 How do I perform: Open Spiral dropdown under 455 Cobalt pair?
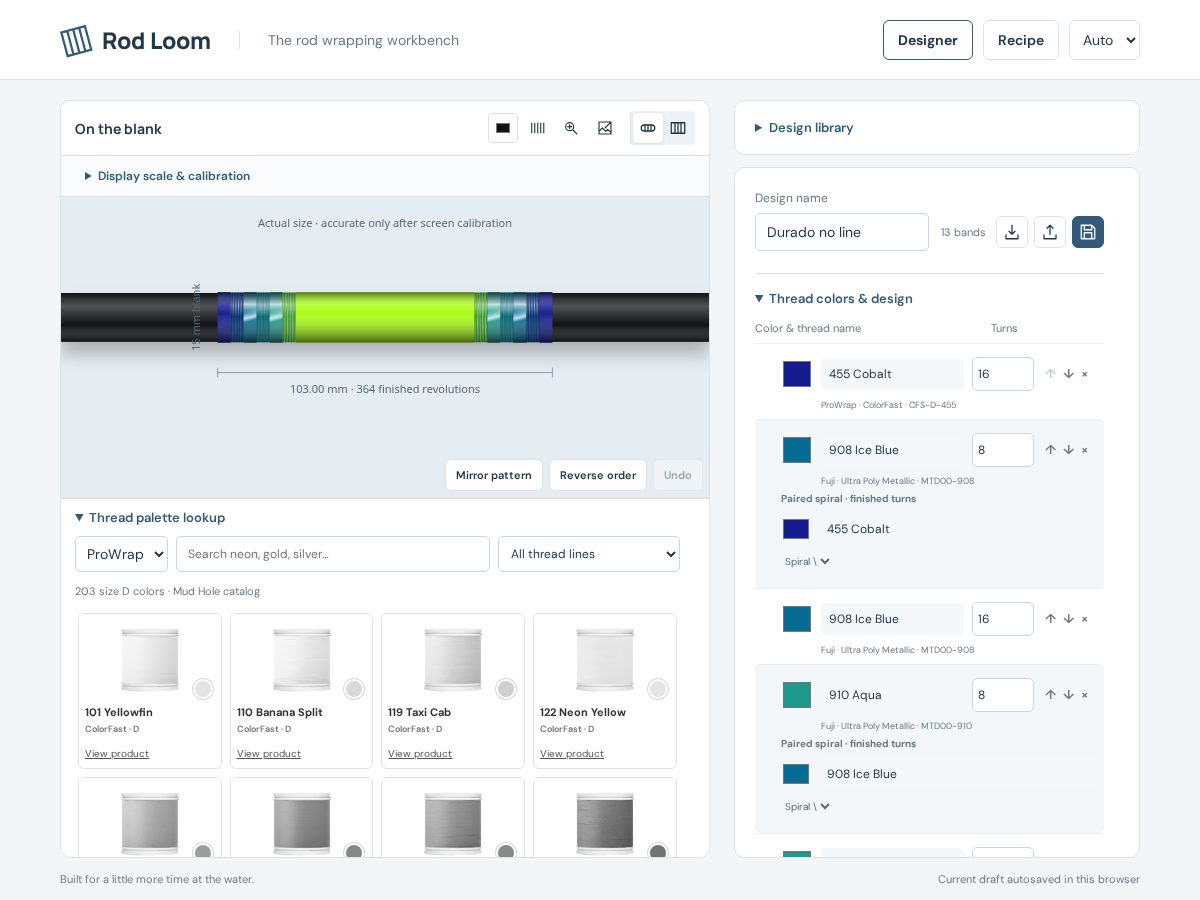tap(808, 562)
